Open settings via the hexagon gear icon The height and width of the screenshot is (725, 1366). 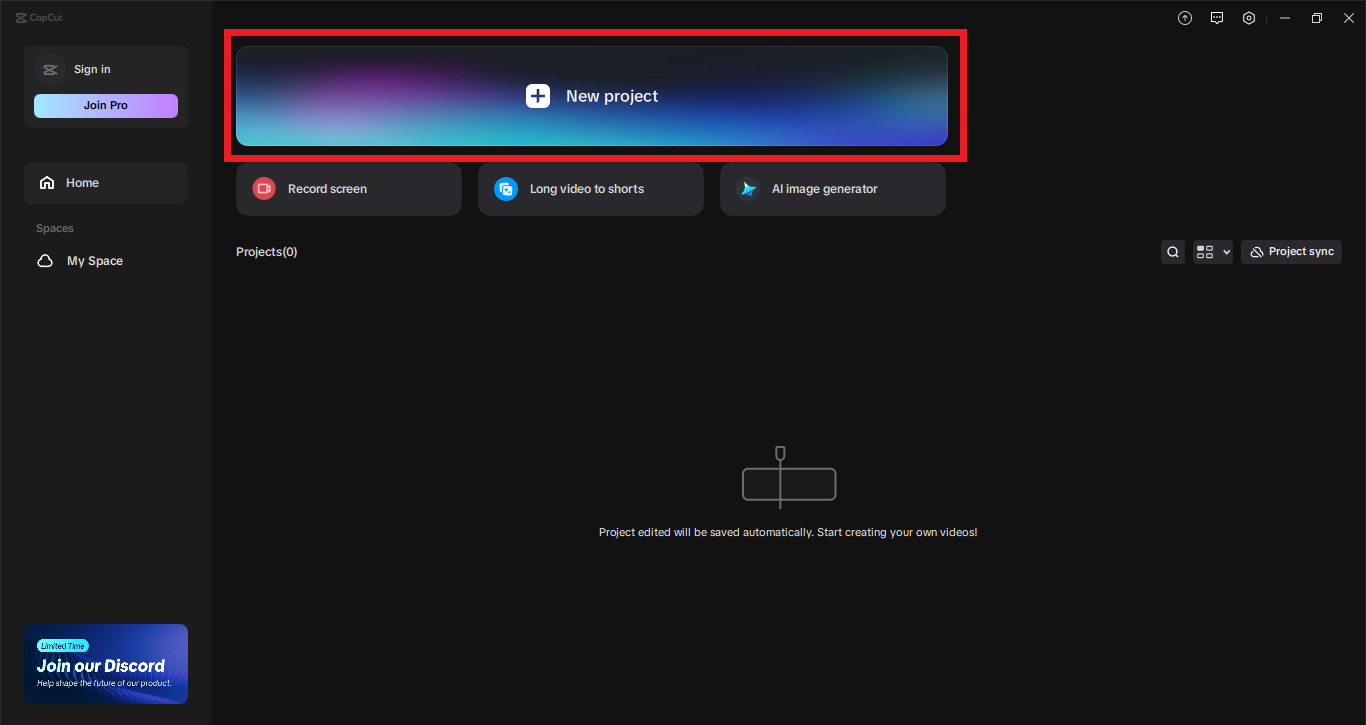1249,18
